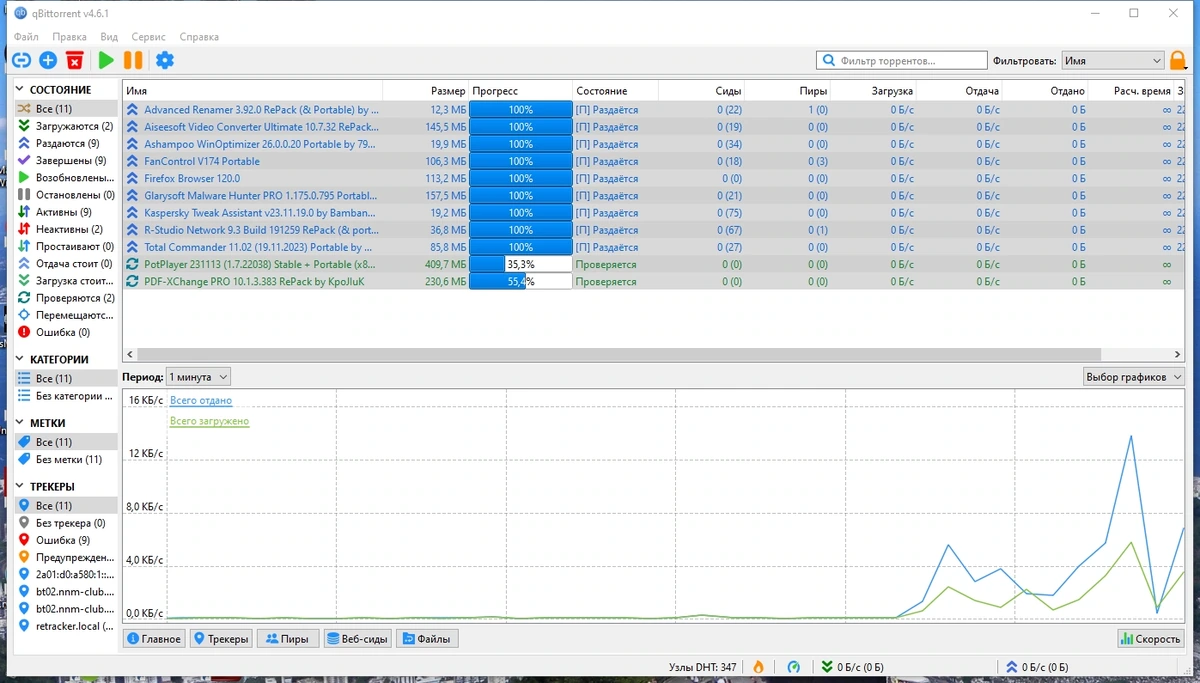This screenshot has width=1200, height=683.
Task: Click the Всего отдано graph legend
Action: click(x=201, y=401)
